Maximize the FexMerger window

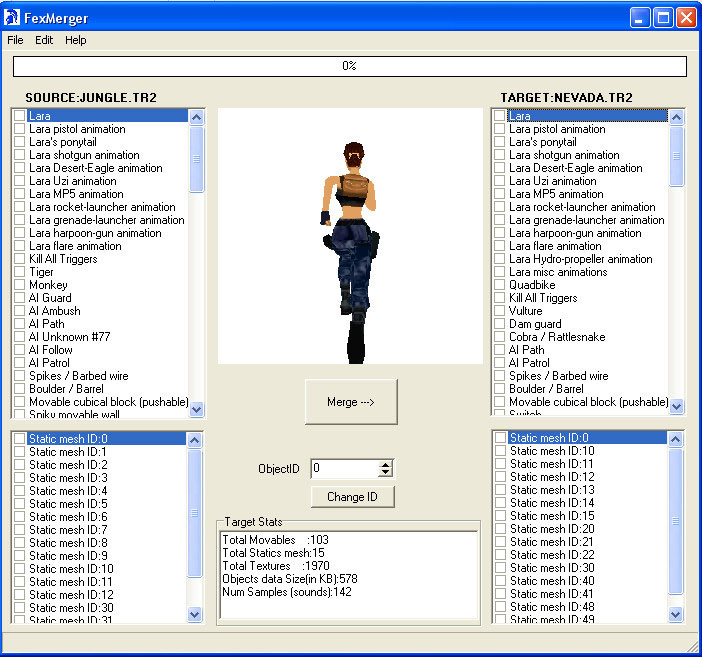click(x=663, y=18)
